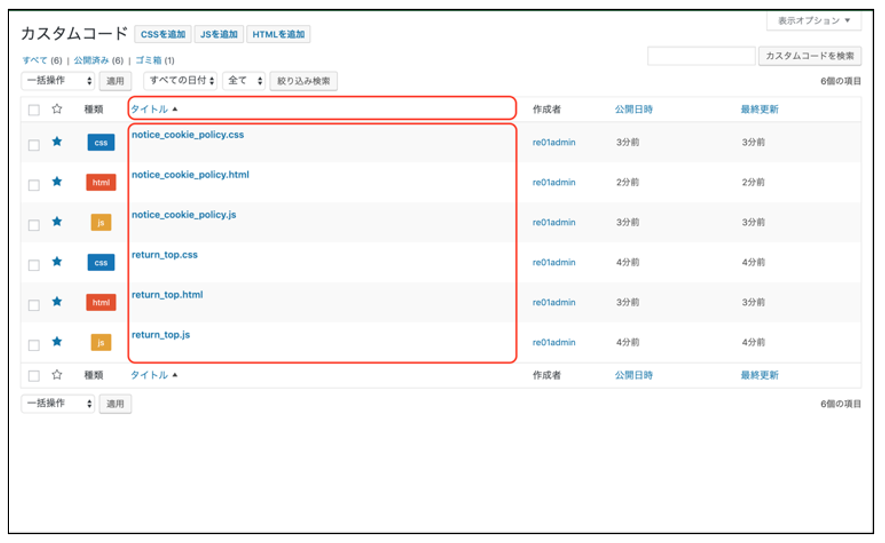Click the star icon for notice_cookie_policy.css
885x543 pixels.
57,142
